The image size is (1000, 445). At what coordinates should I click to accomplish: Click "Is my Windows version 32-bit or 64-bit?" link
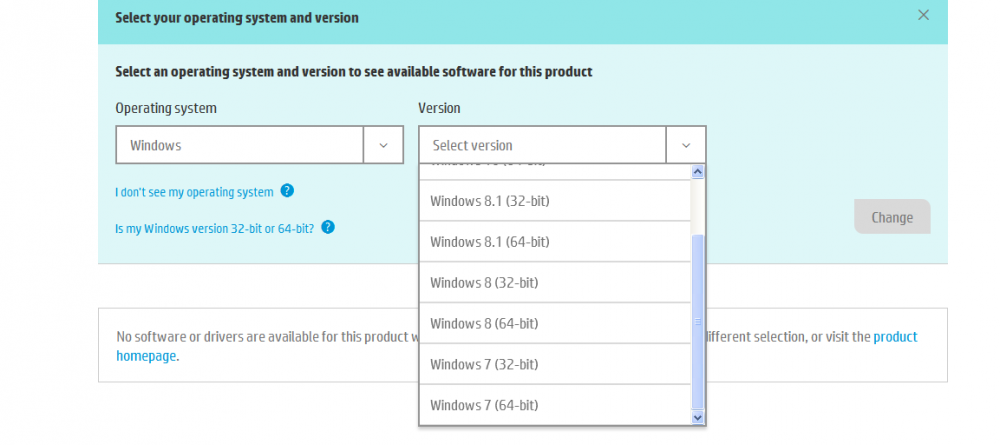click(214, 228)
